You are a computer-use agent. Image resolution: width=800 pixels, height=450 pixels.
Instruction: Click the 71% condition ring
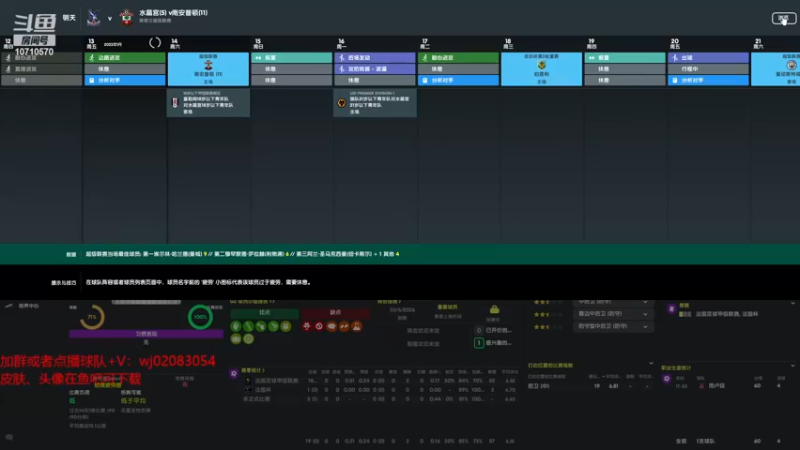point(92,317)
